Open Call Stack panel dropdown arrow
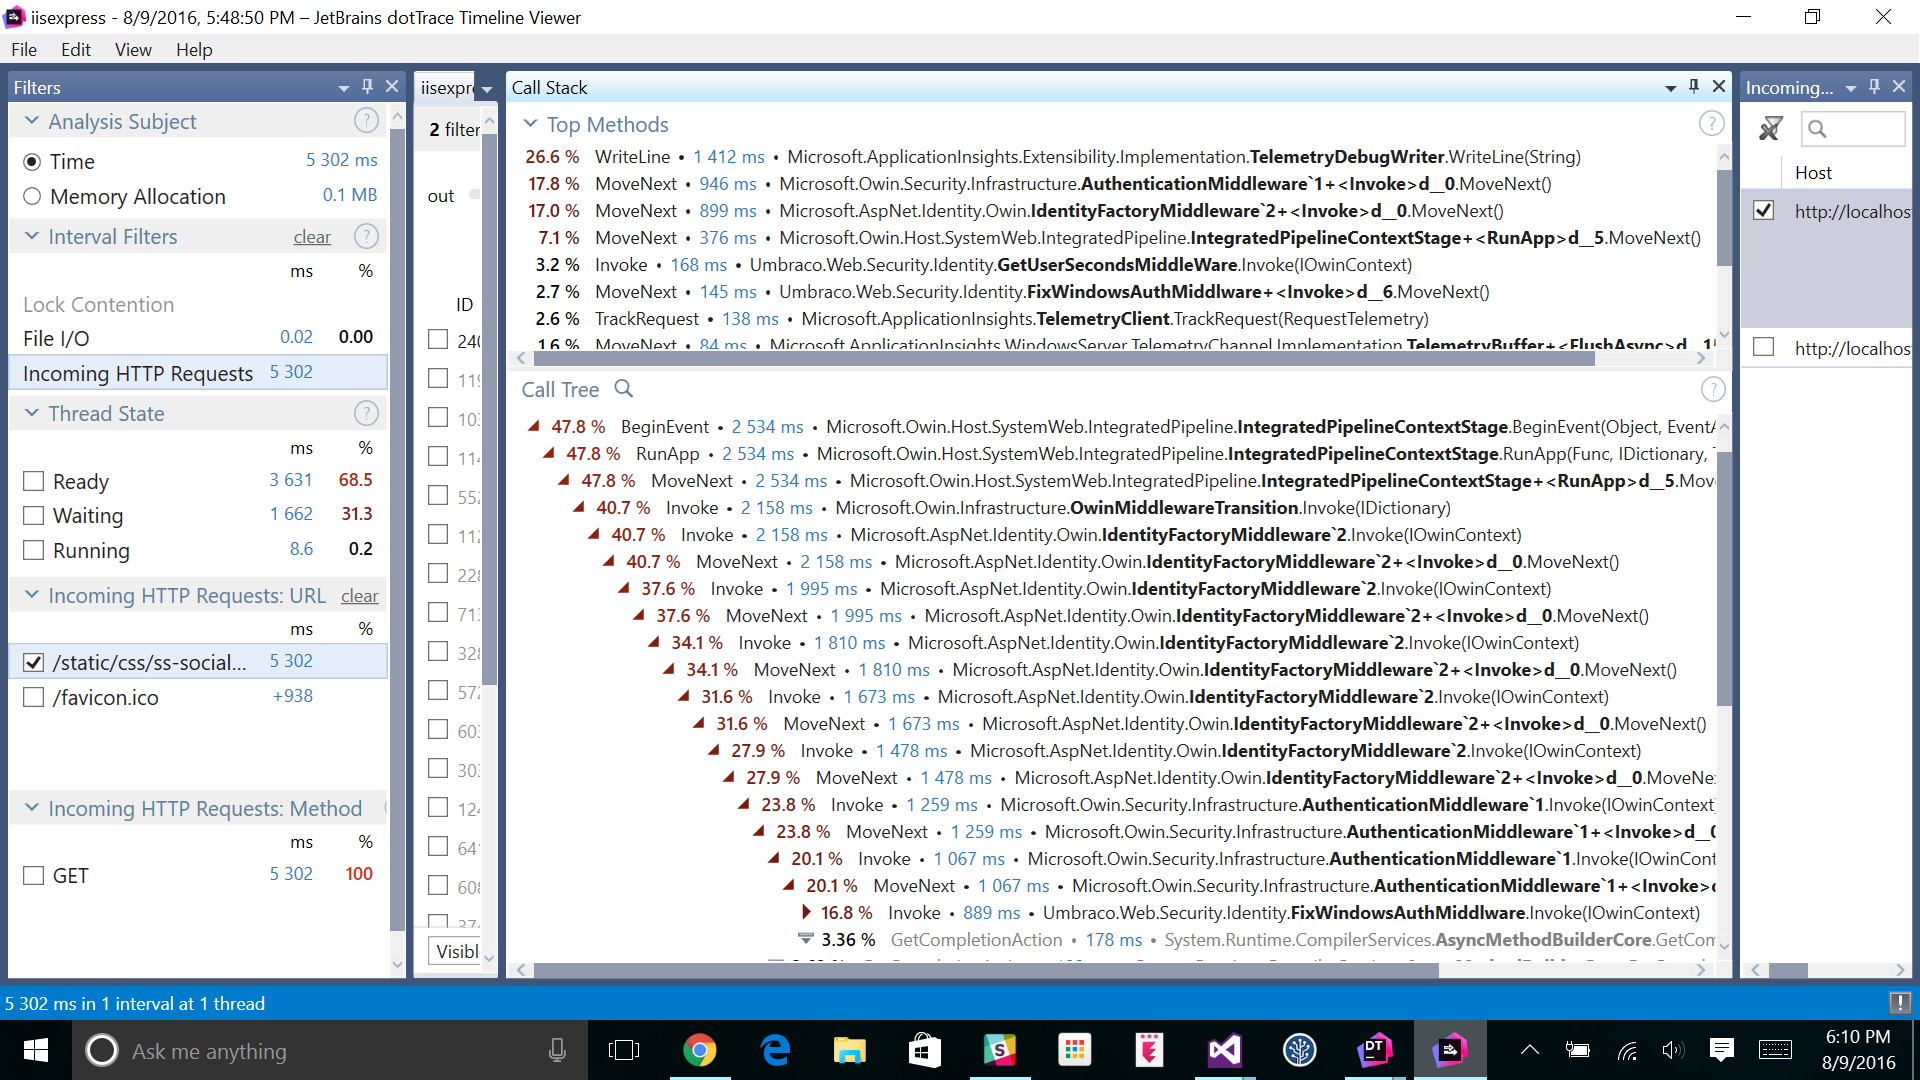This screenshot has height=1080, width=1920. pos(1670,88)
